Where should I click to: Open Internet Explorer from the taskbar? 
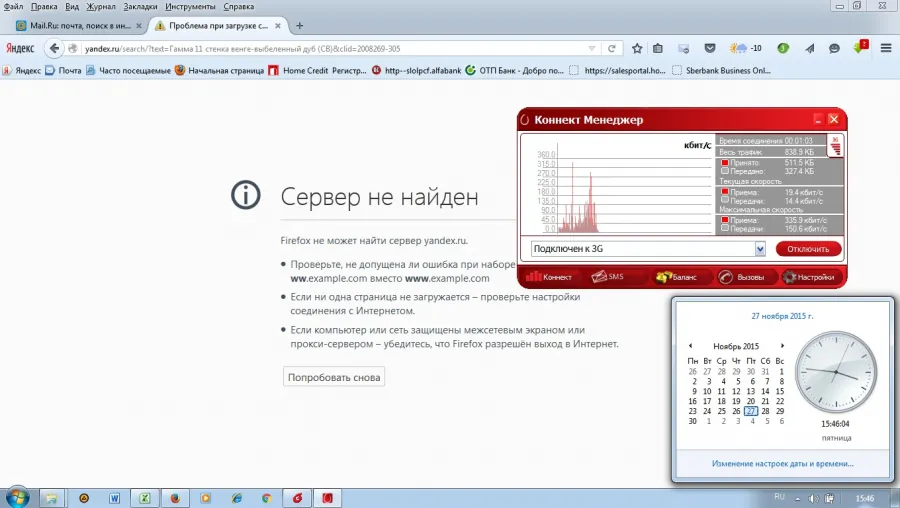click(236, 498)
